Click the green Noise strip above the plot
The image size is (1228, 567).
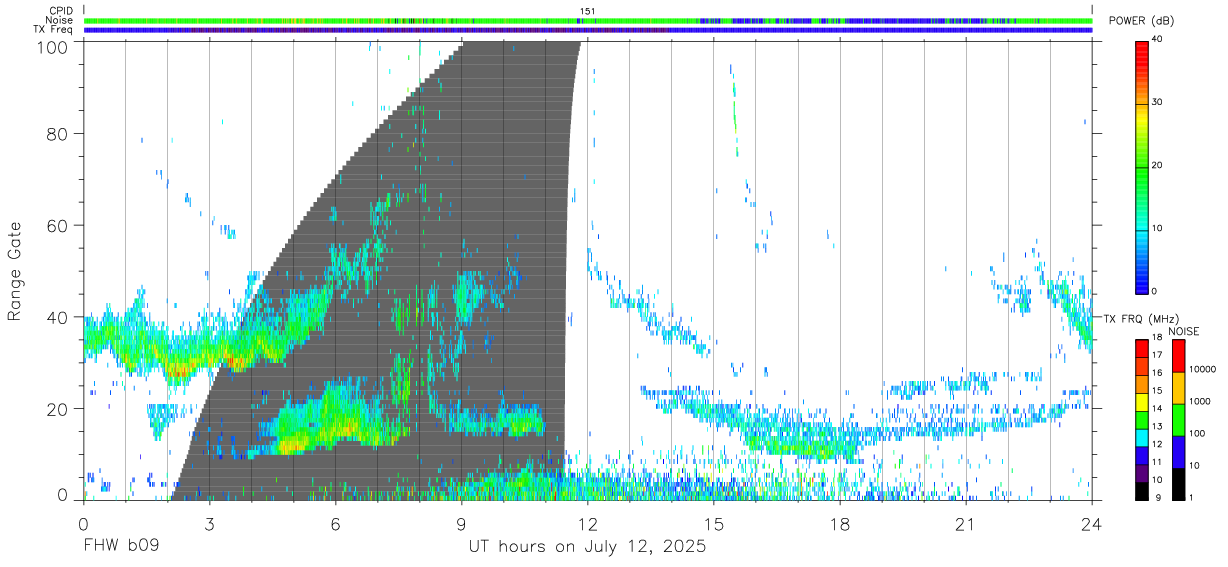point(588,20)
